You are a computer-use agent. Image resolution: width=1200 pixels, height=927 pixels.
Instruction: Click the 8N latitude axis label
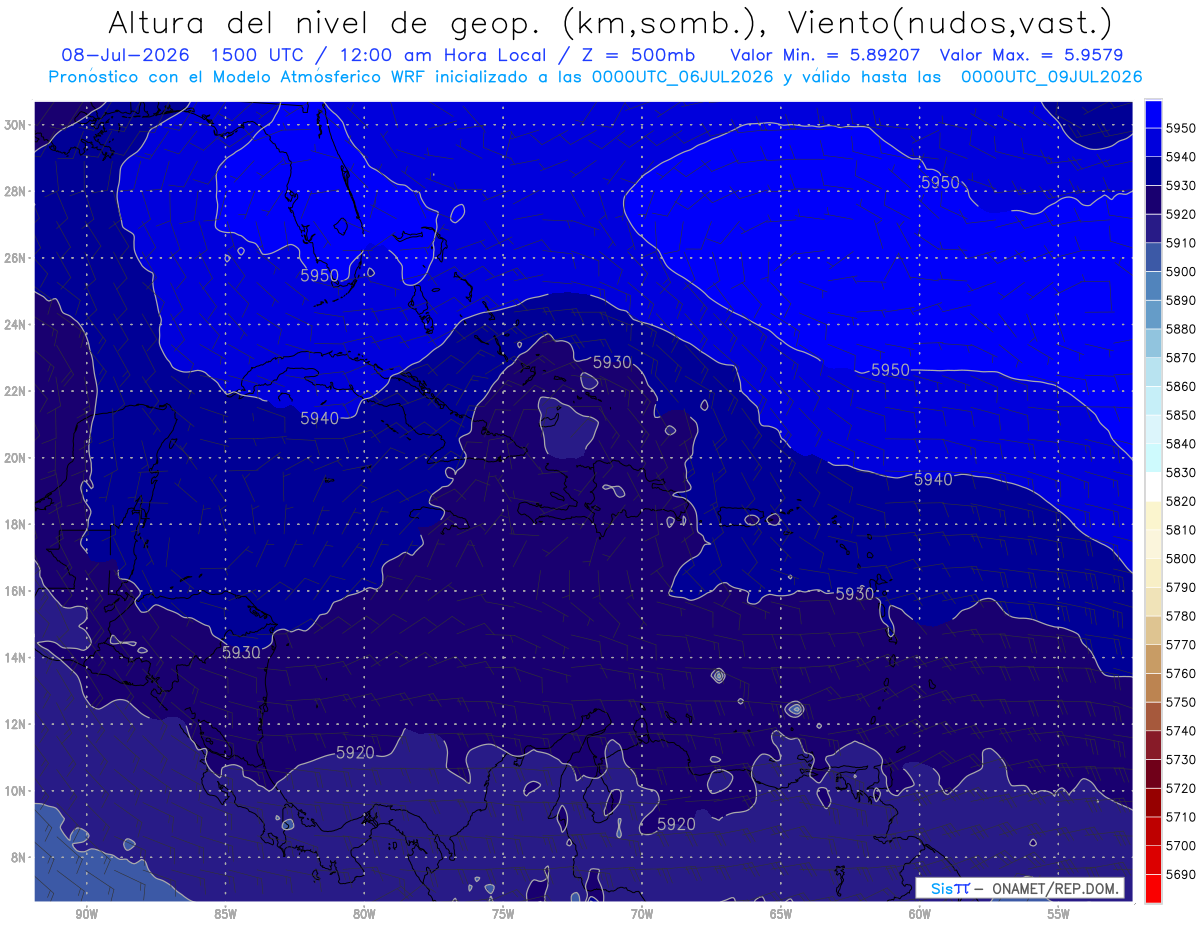click(x=20, y=858)
